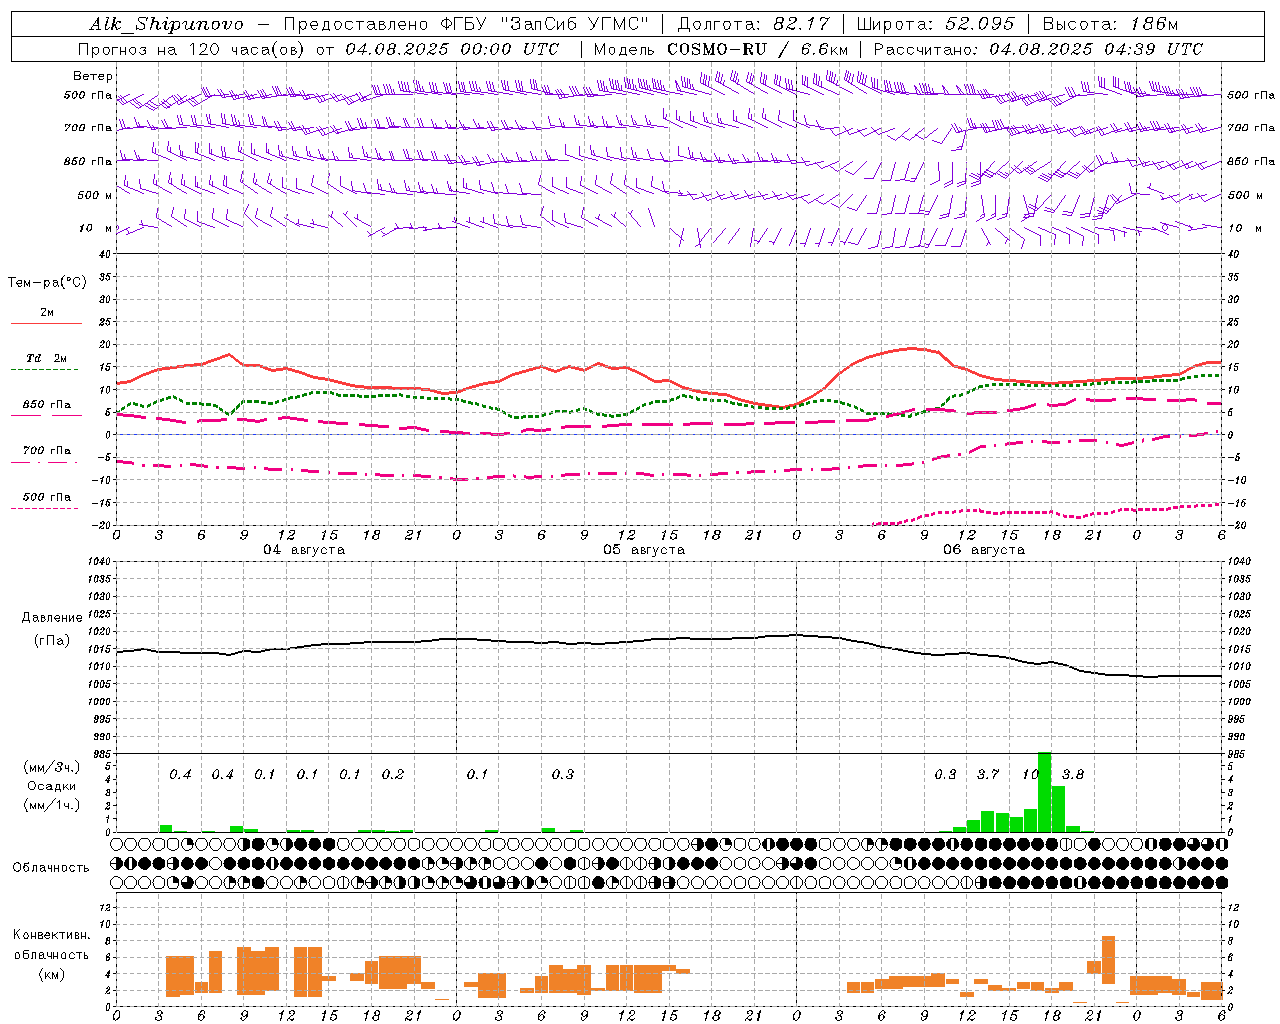Screen dimensions: 1280x1024
Task: Click the tallest orange convective cloud bar
Action: 1108,960
